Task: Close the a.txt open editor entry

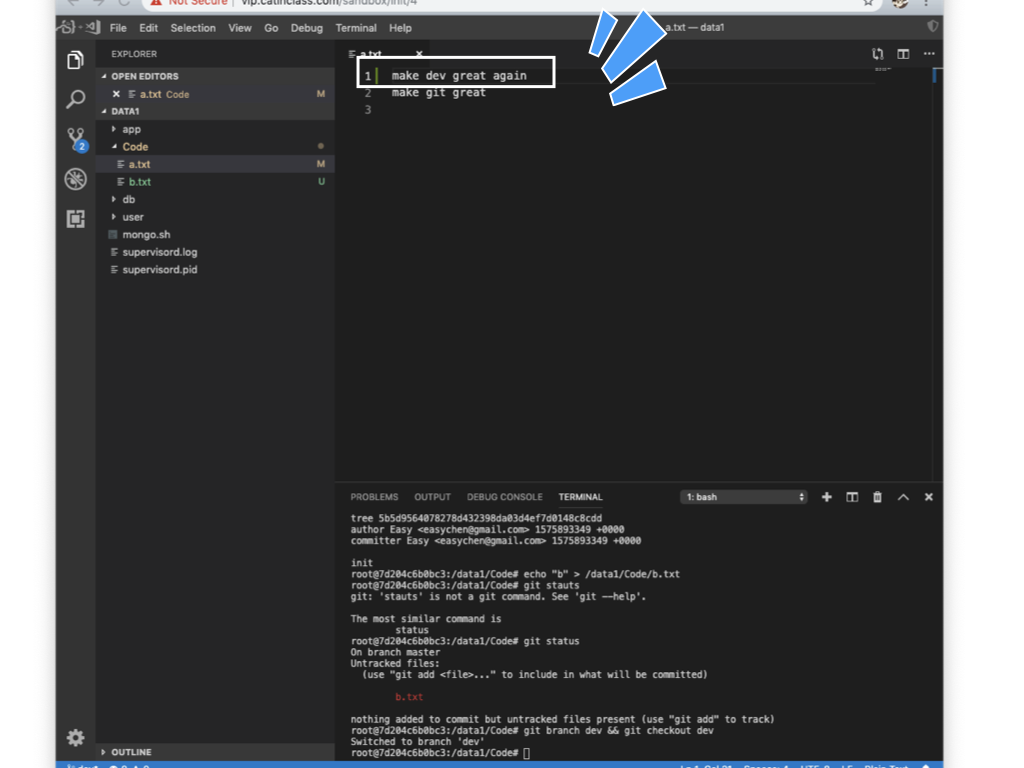Action: click(x=116, y=94)
